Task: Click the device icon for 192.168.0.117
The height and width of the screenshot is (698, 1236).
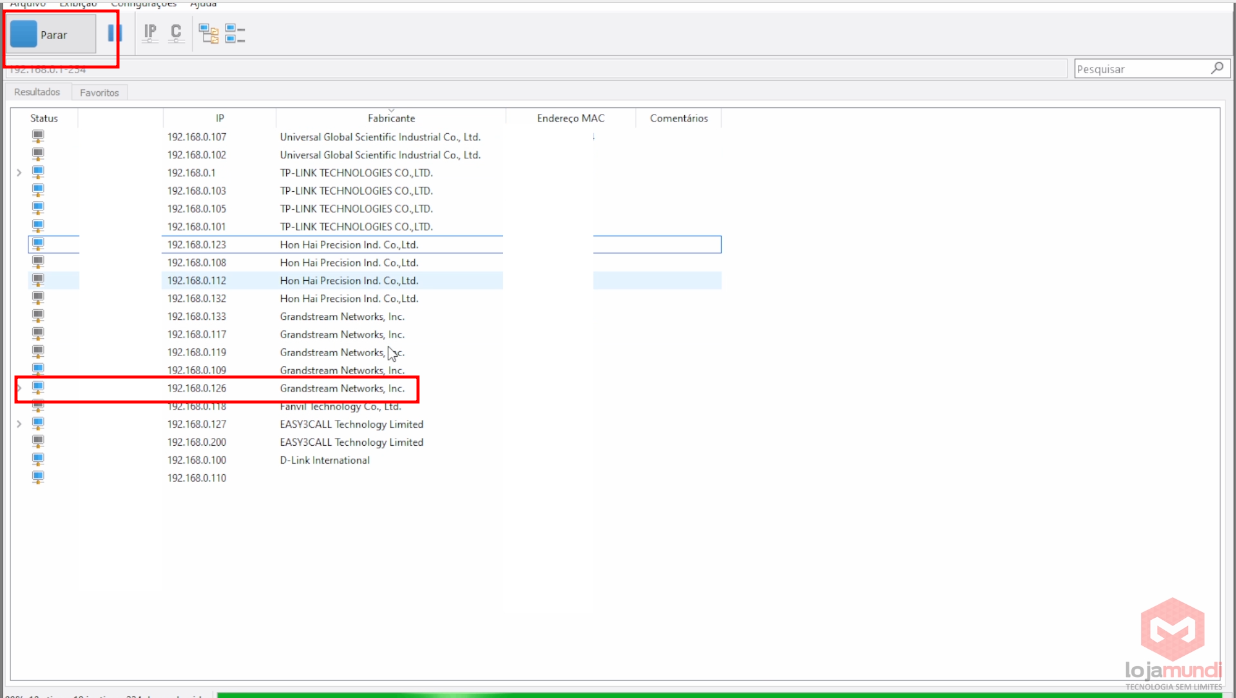Action: 38,334
